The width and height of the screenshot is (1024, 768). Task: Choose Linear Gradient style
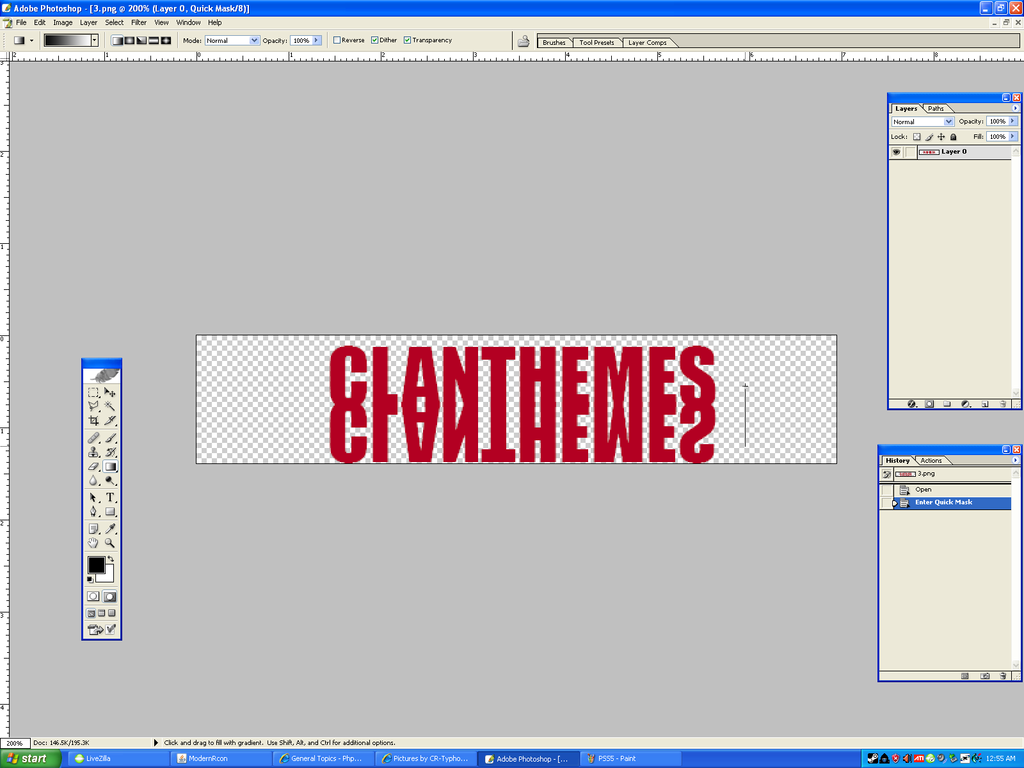[117, 40]
